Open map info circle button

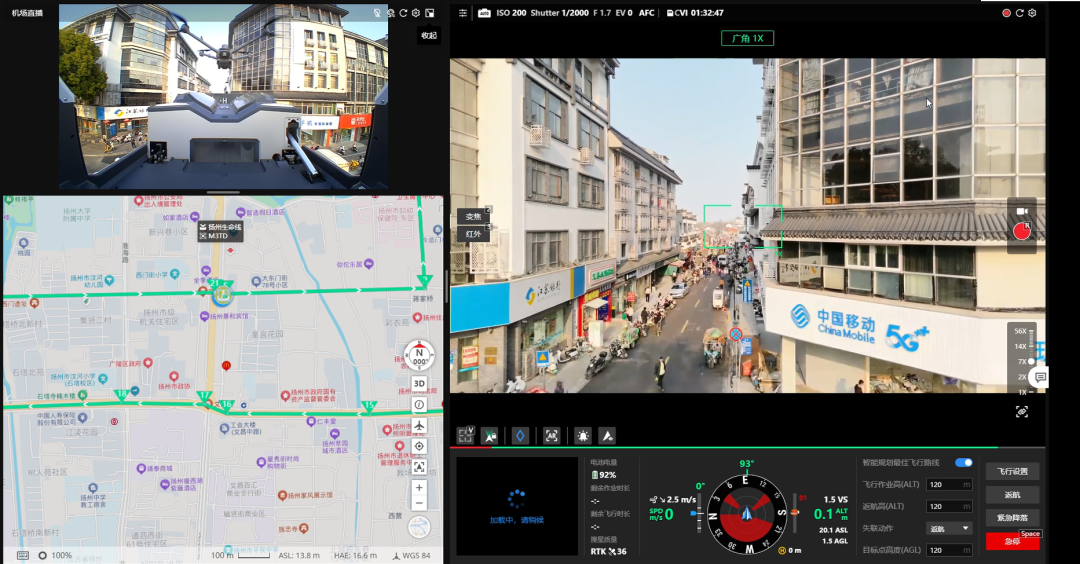tap(419, 405)
